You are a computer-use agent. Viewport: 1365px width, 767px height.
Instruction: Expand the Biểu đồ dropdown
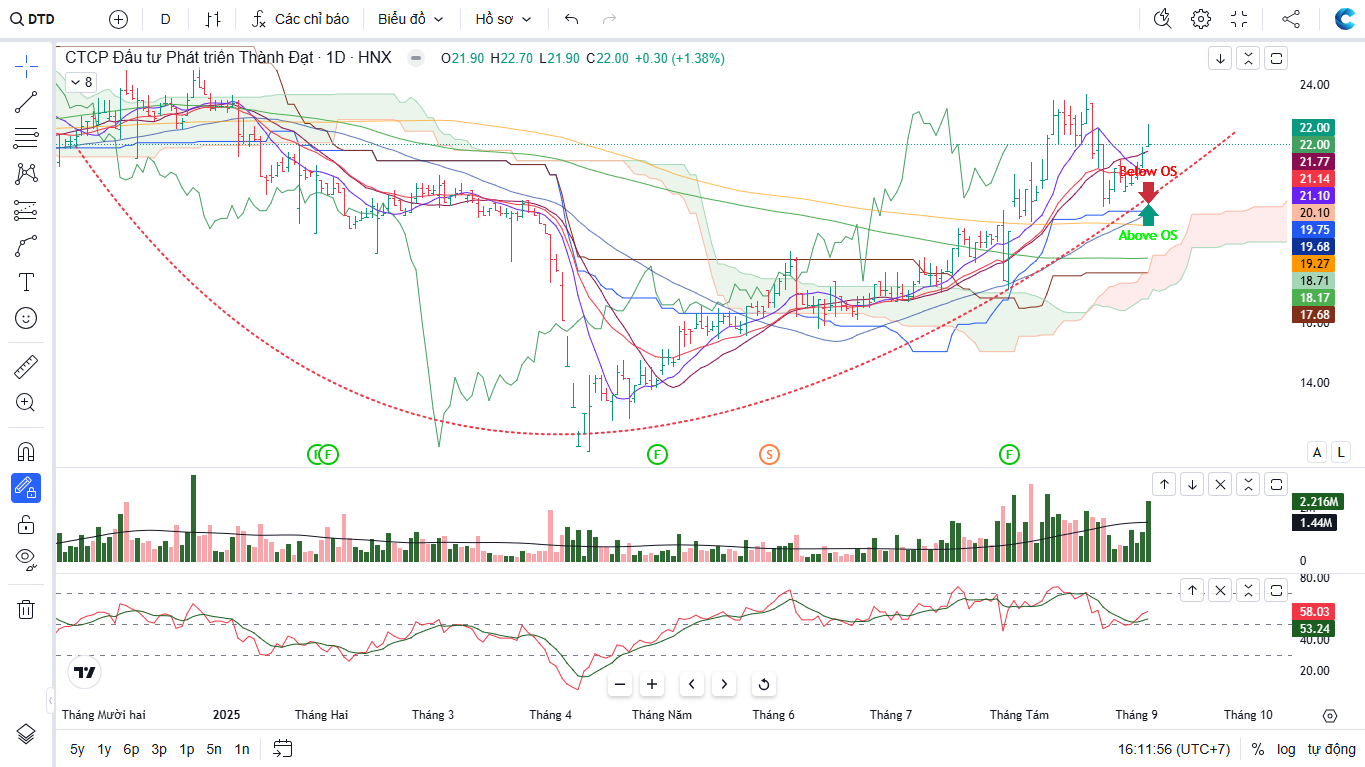pyautogui.click(x=410, y=19)
